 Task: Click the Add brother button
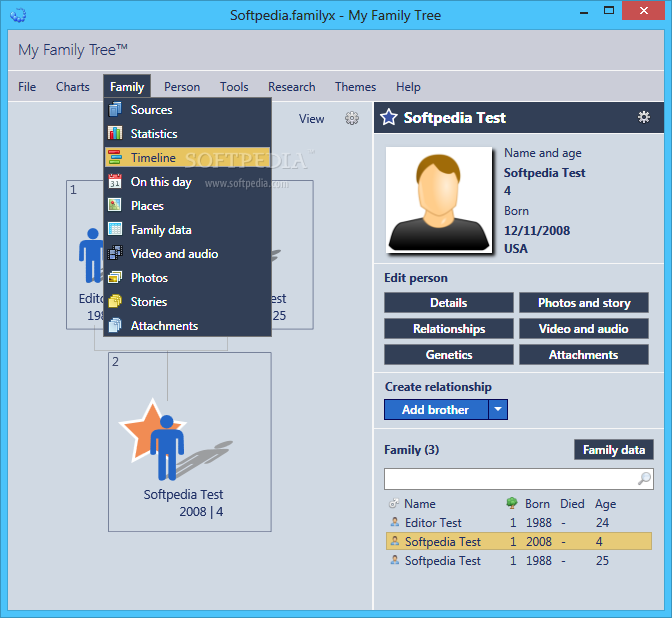(x=436, y=409)
